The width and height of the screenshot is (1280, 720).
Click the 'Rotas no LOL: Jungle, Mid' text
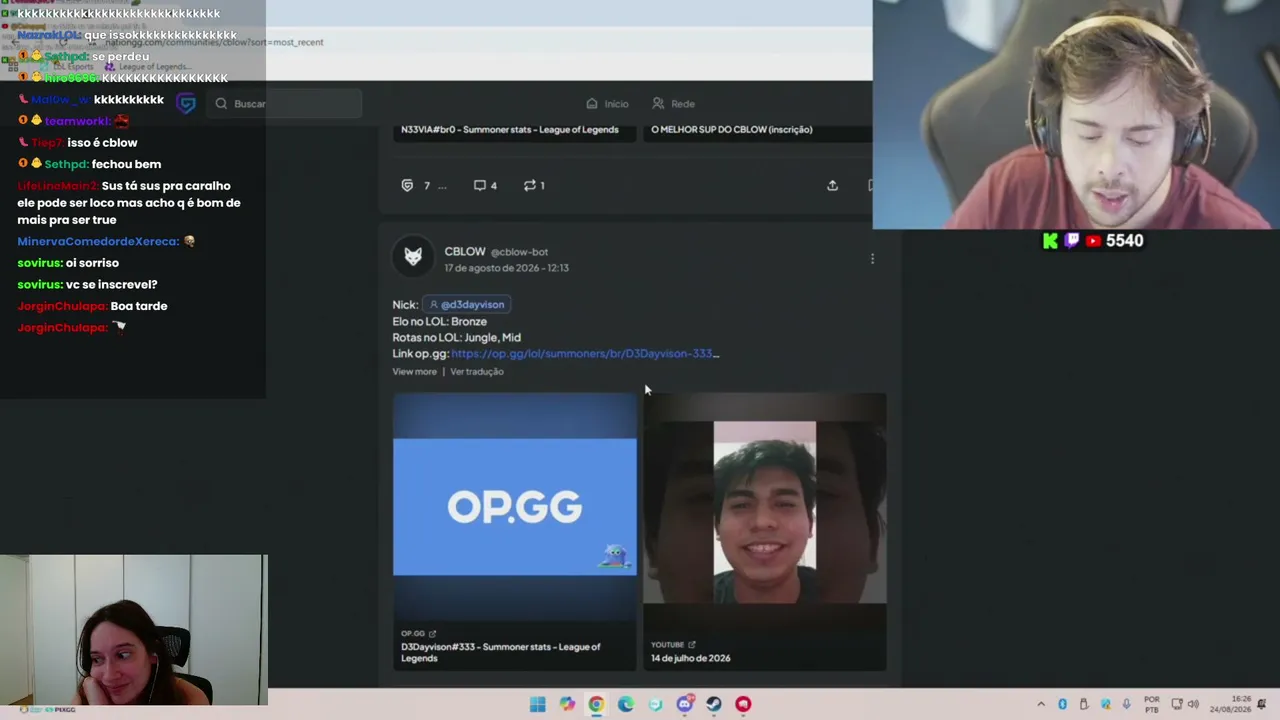point(456,337)
